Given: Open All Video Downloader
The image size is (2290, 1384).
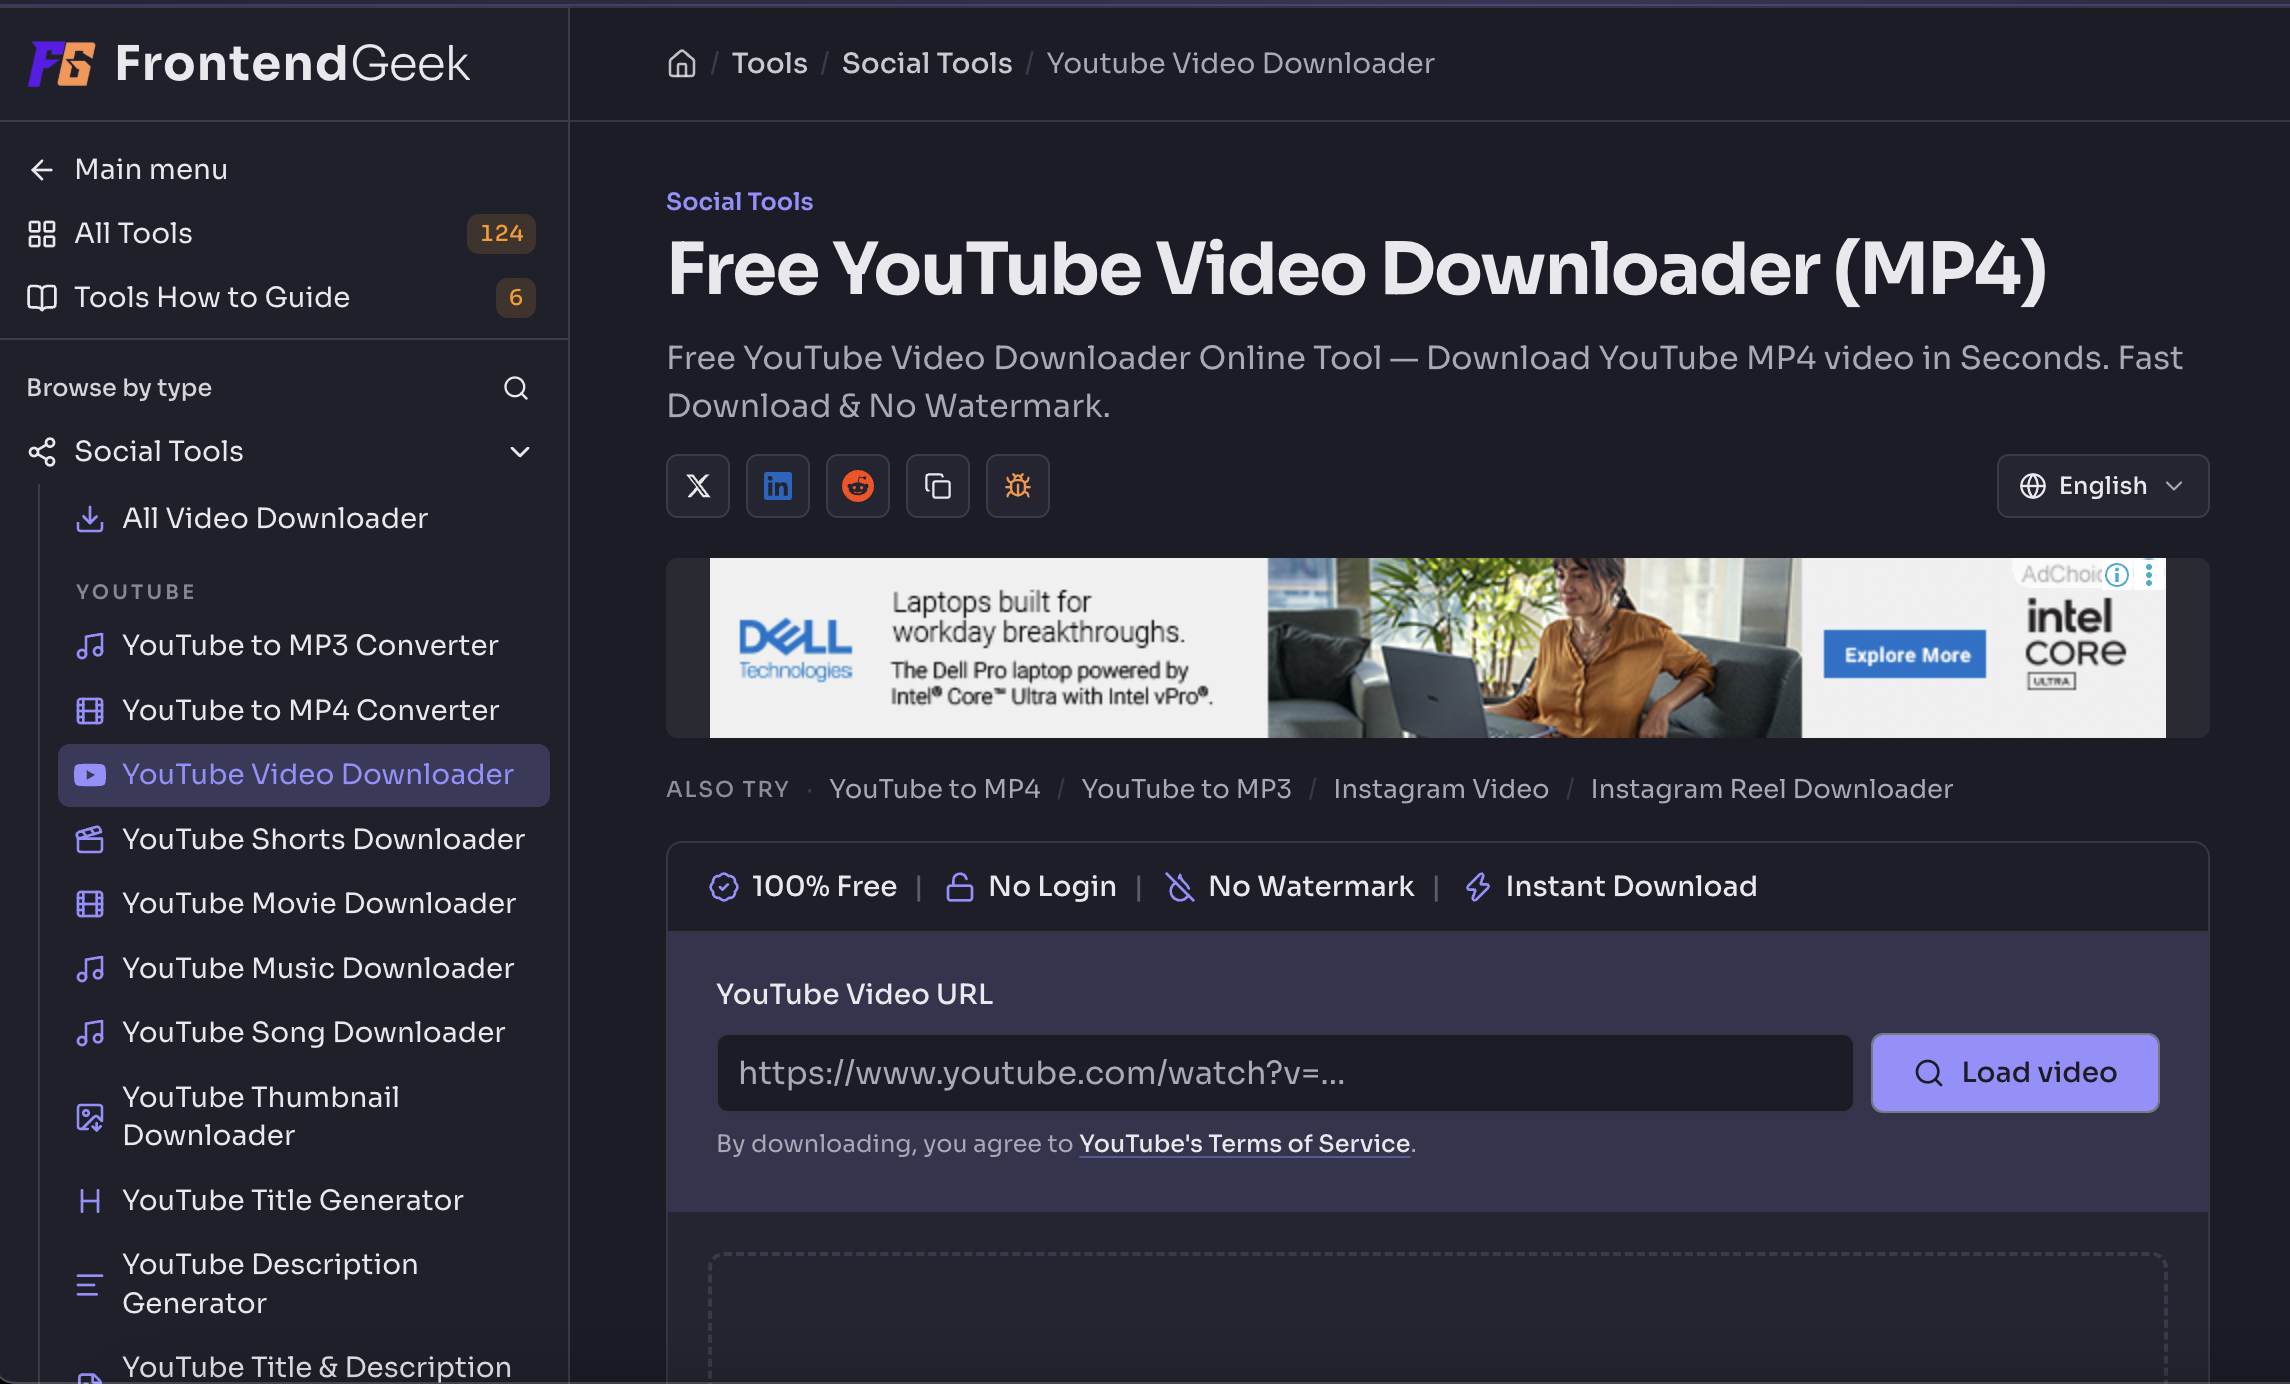Looking at the screenshot, I should (x=275, y=518).
